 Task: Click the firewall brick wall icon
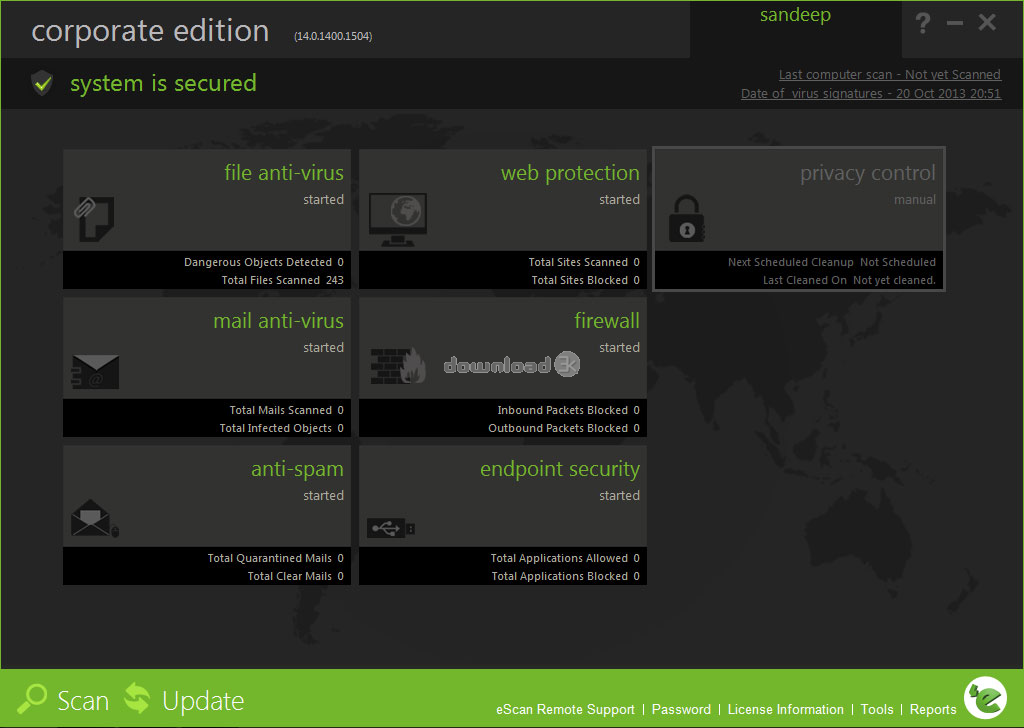398,367
